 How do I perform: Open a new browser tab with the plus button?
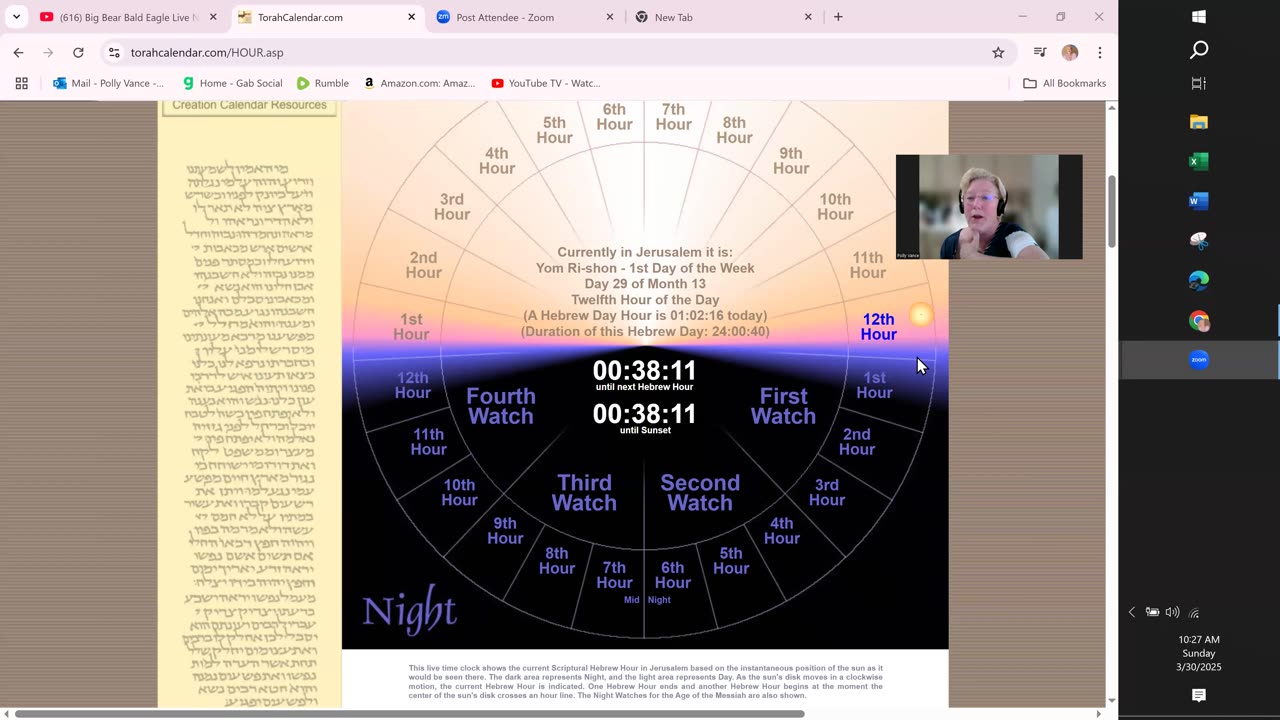838,17
